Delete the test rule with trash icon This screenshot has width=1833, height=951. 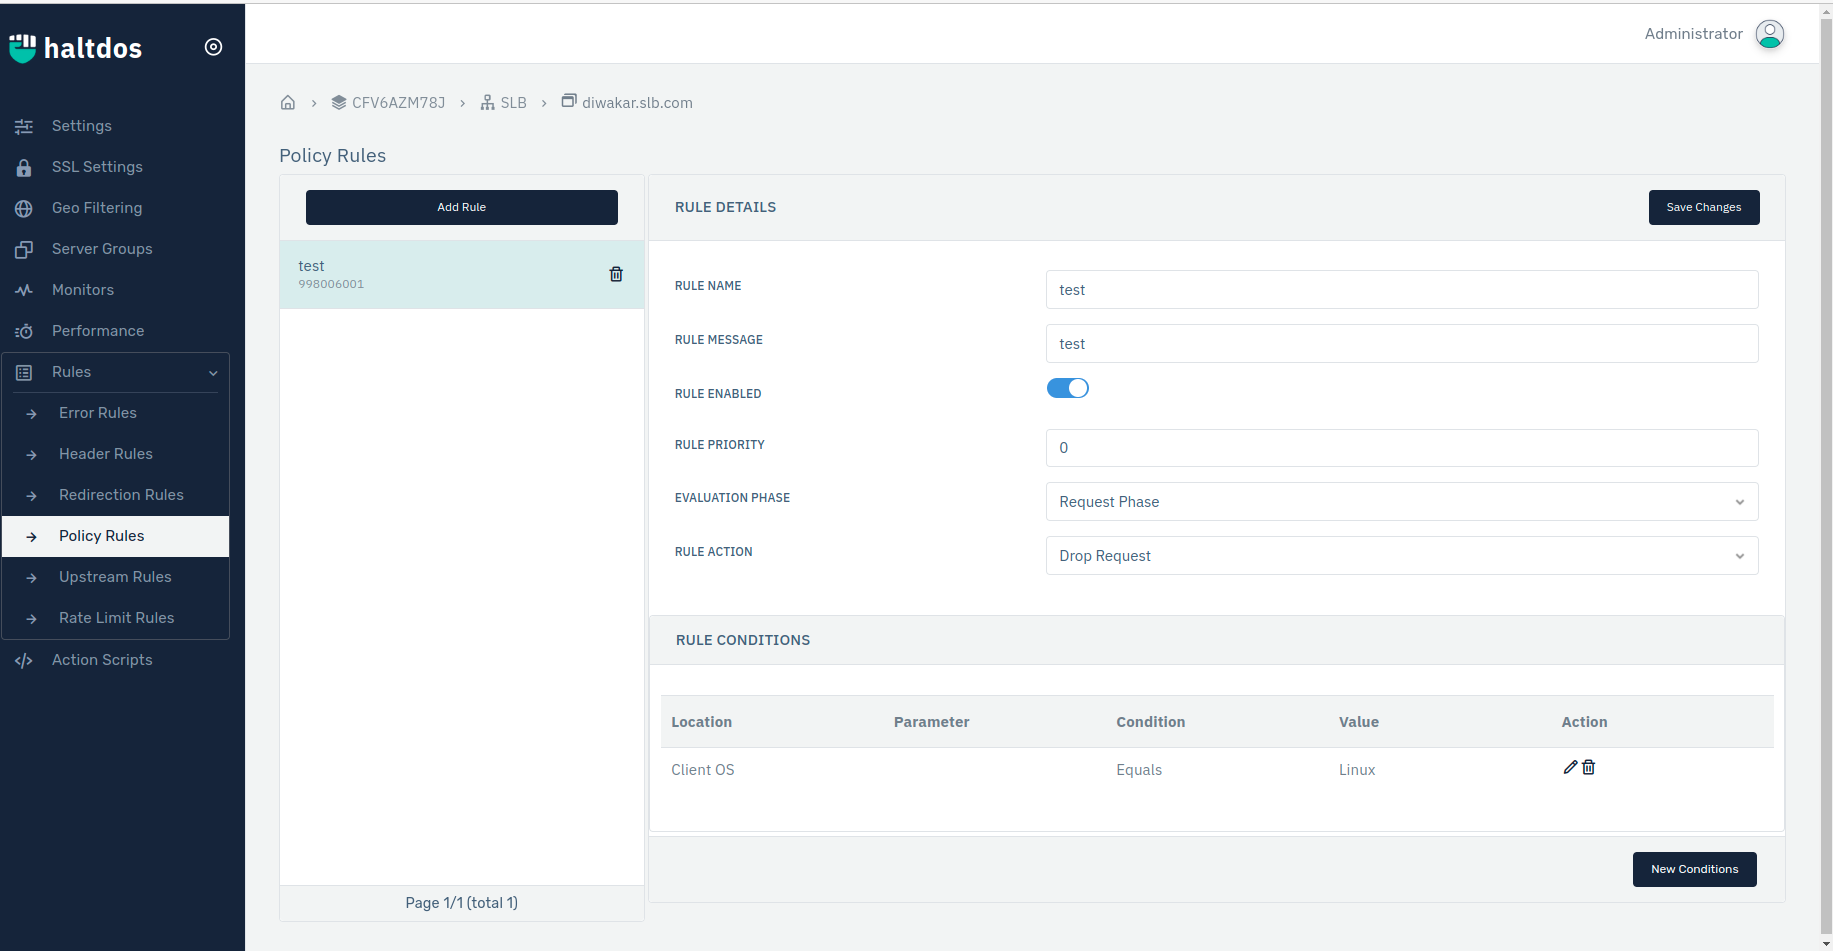click(x=616, y=274)
